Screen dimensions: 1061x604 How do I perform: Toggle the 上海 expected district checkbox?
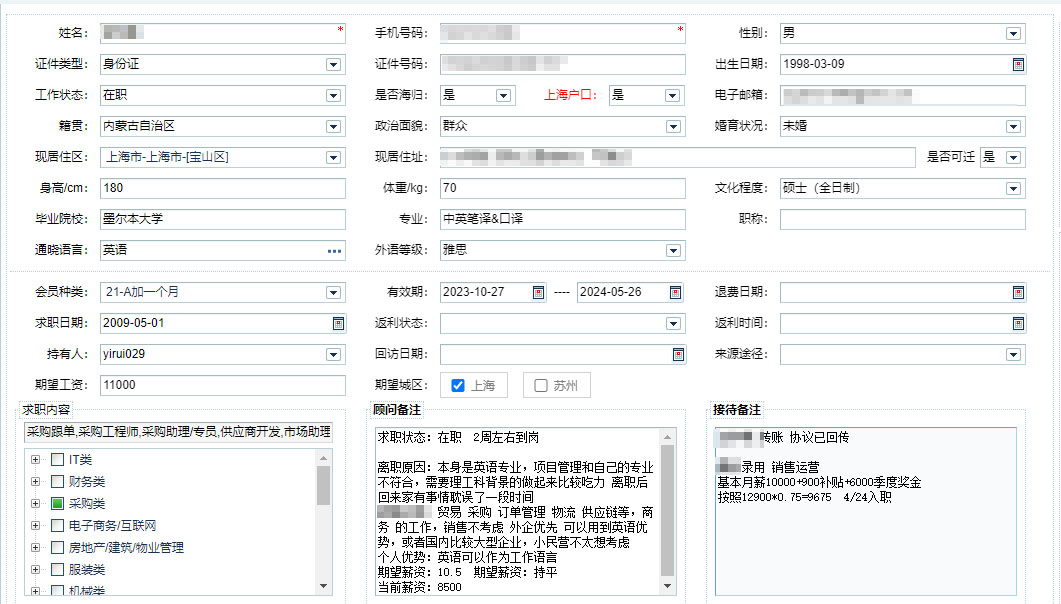(458, 386)
